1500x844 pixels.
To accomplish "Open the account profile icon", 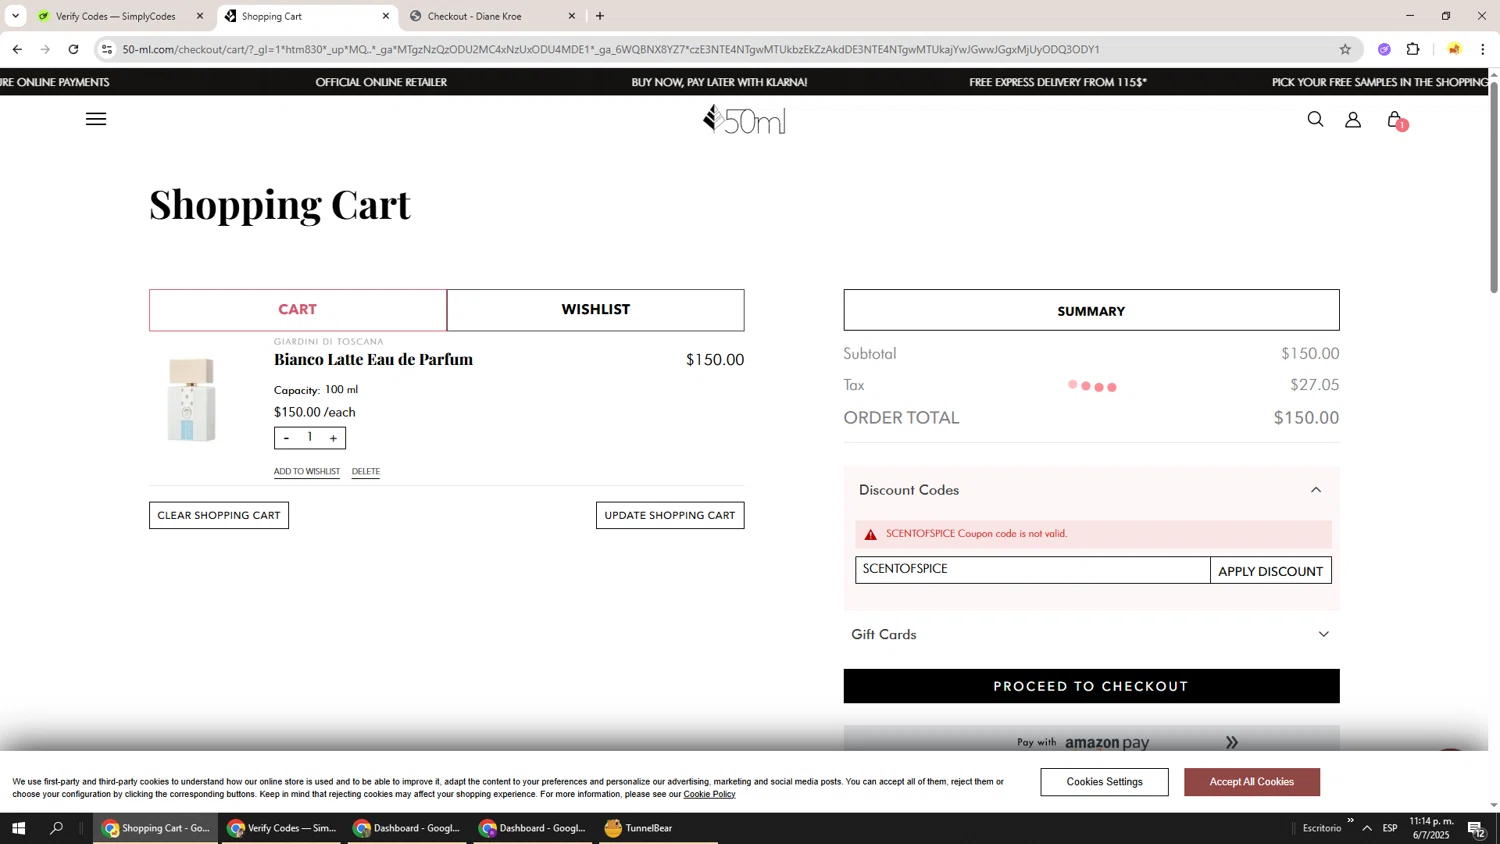I will point(1353,120).
